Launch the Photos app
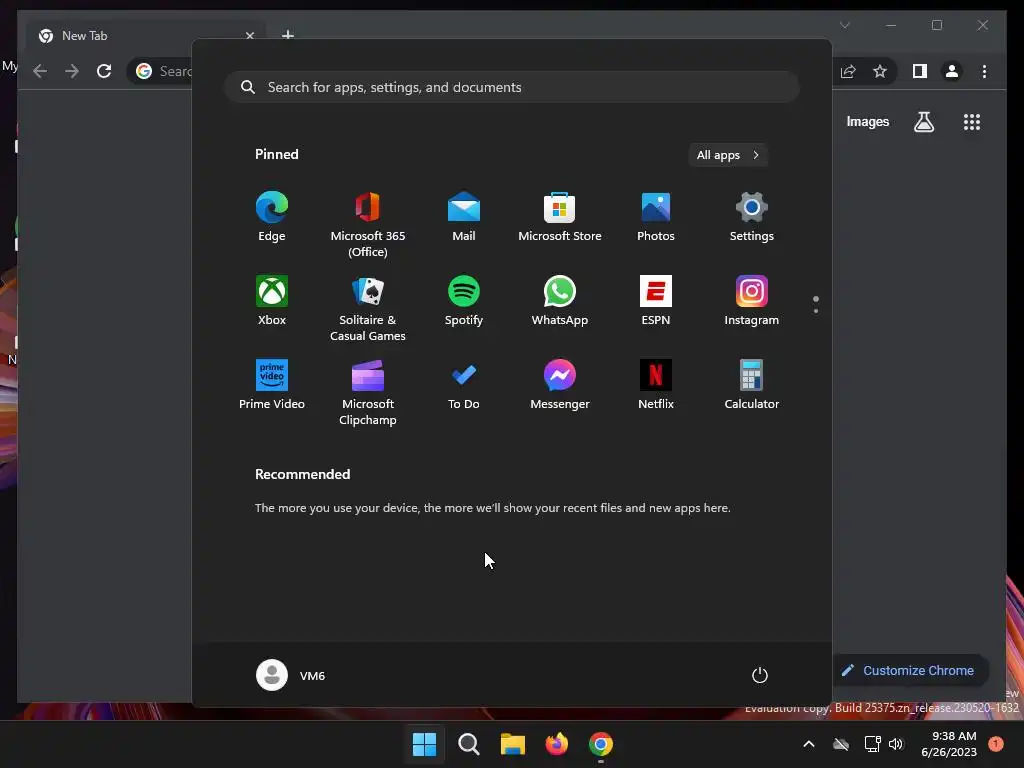This screenshot has width=1024, height=768. pyautogui.click(x=656, y=217)
